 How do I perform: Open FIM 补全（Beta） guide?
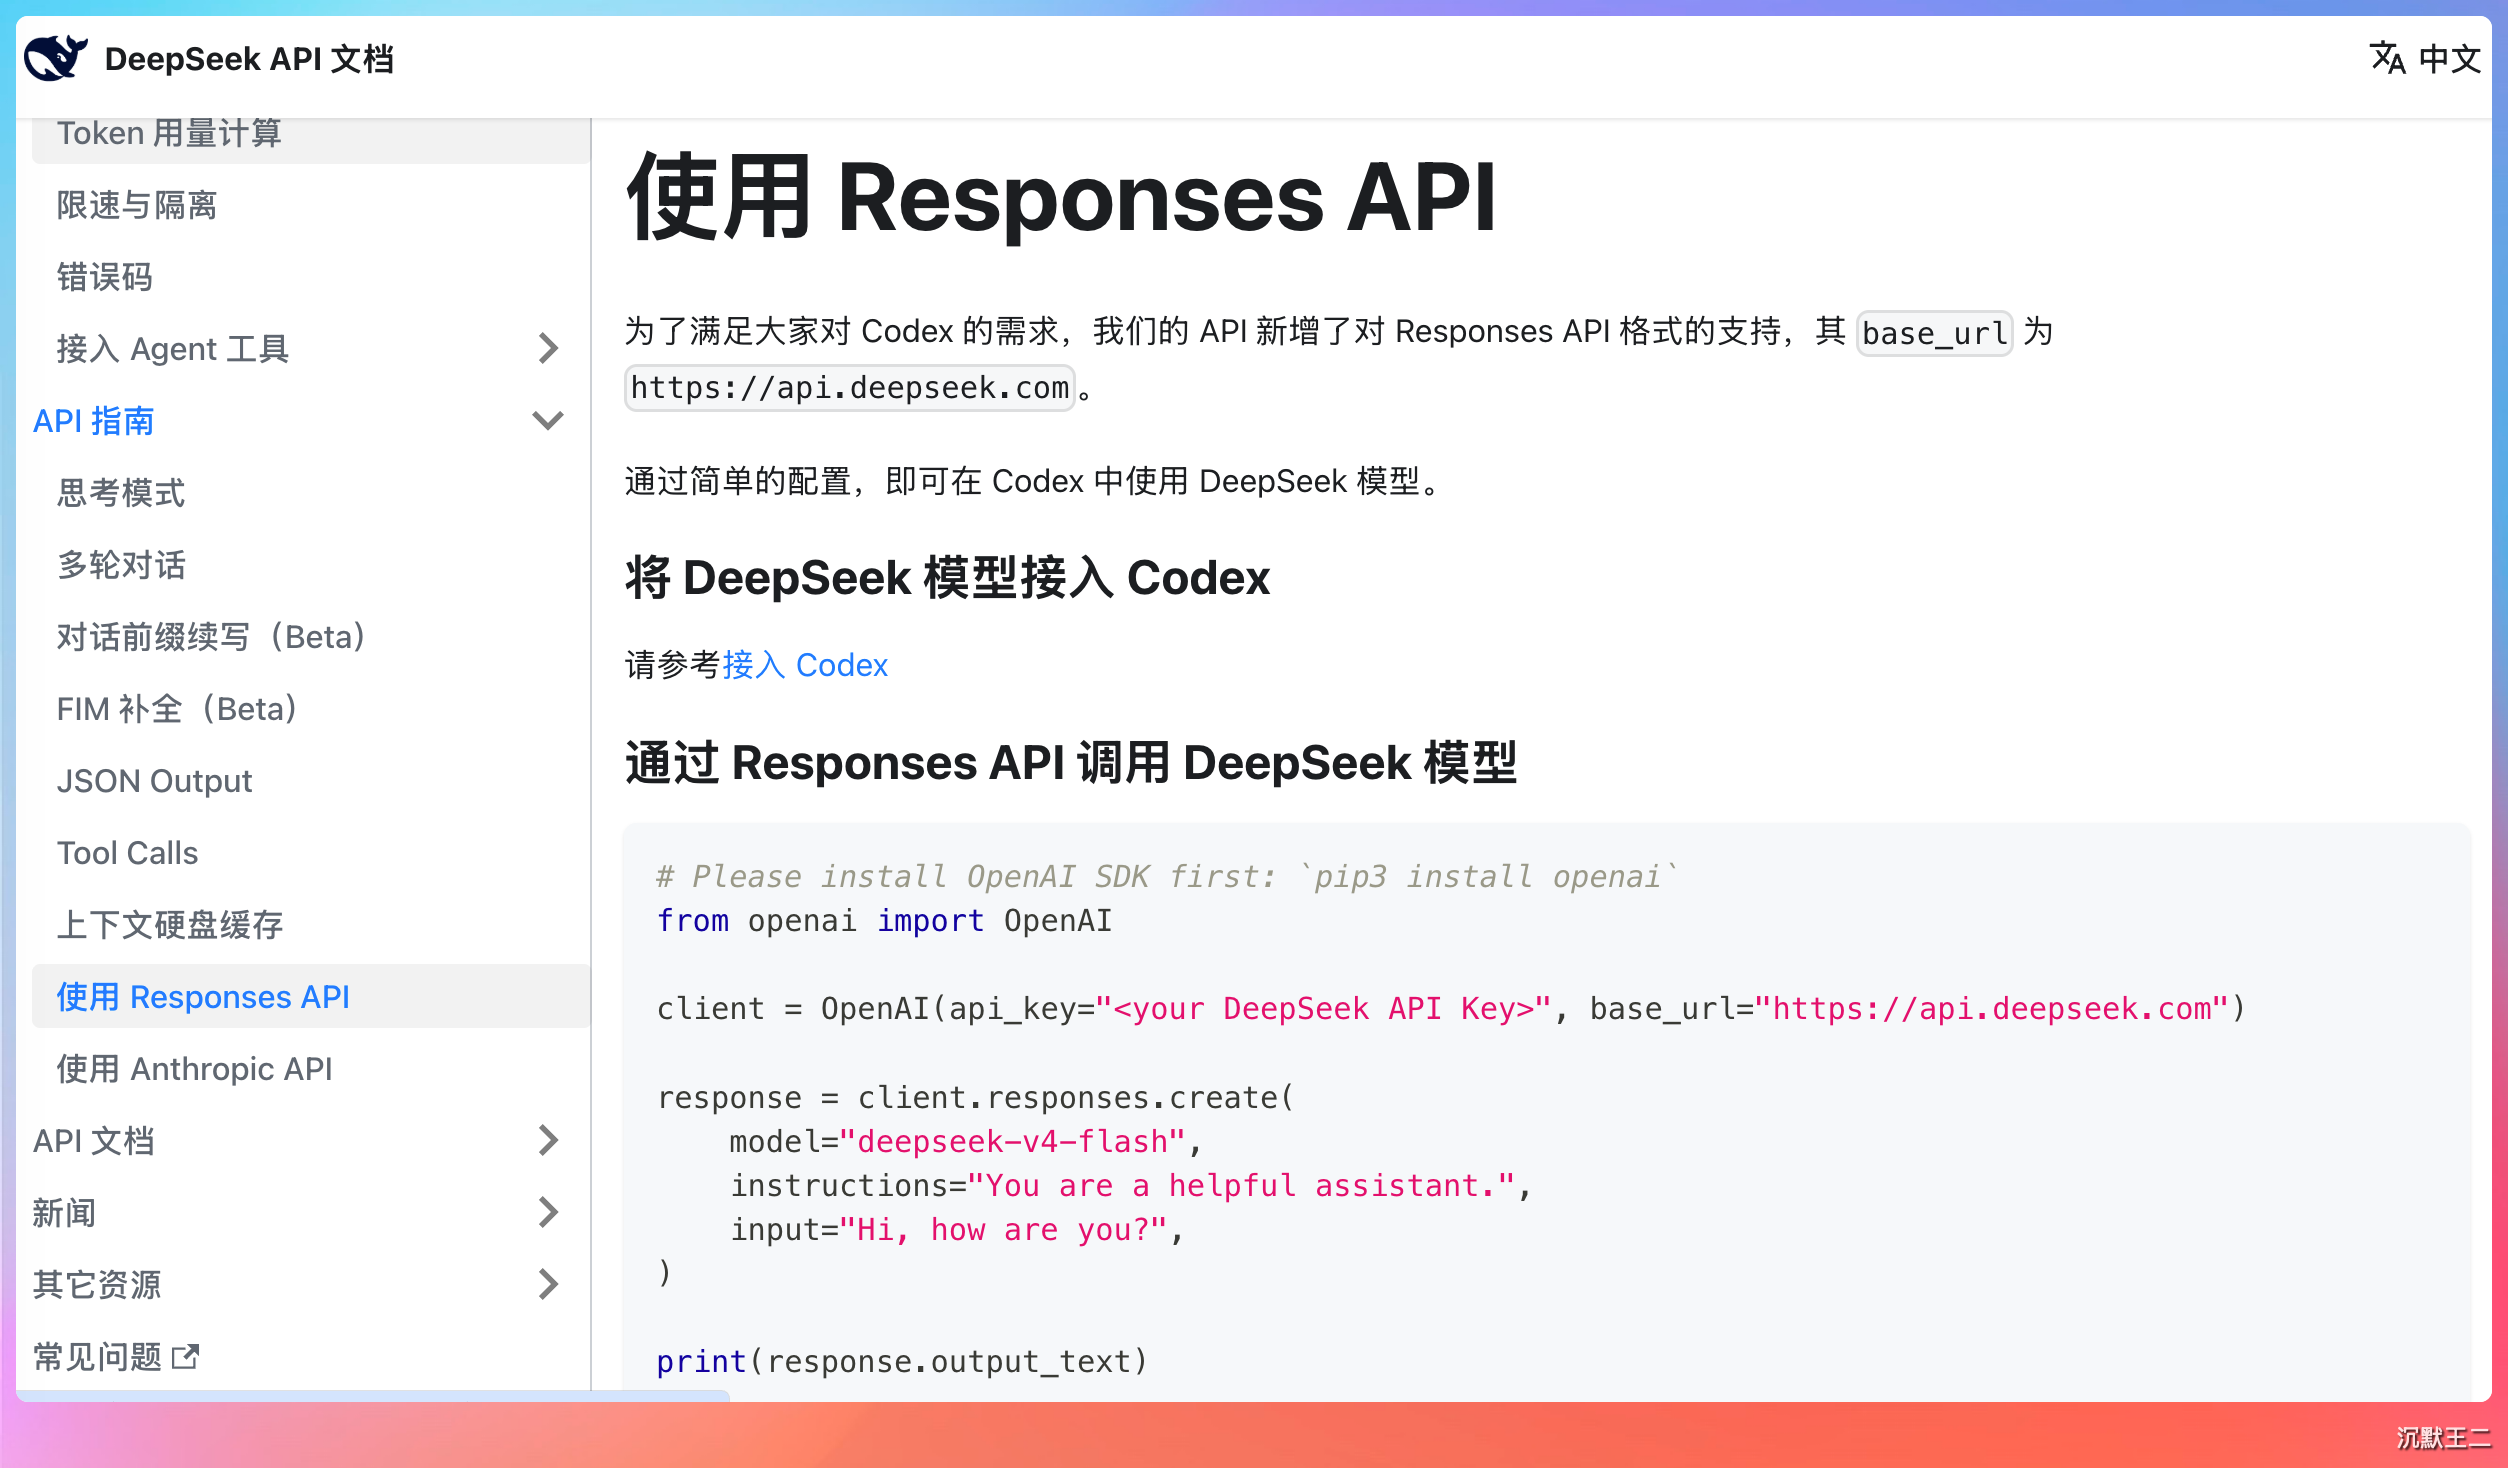click(x=311, y=709)
